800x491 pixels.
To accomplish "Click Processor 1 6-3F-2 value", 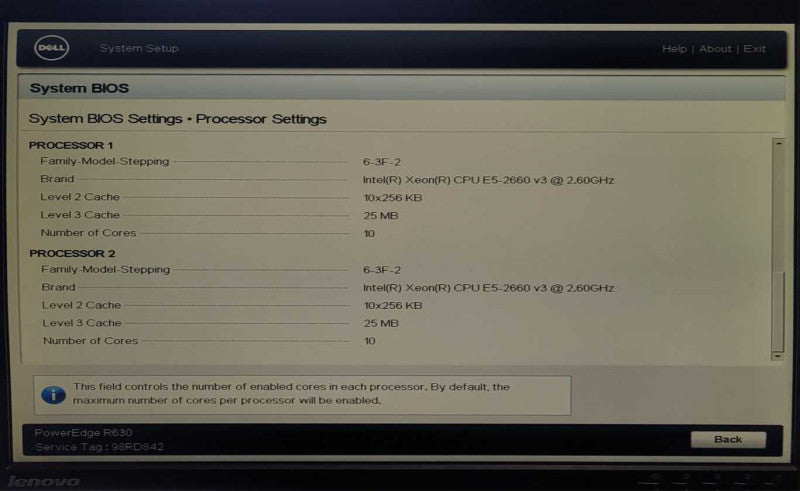I will (382, 162).
